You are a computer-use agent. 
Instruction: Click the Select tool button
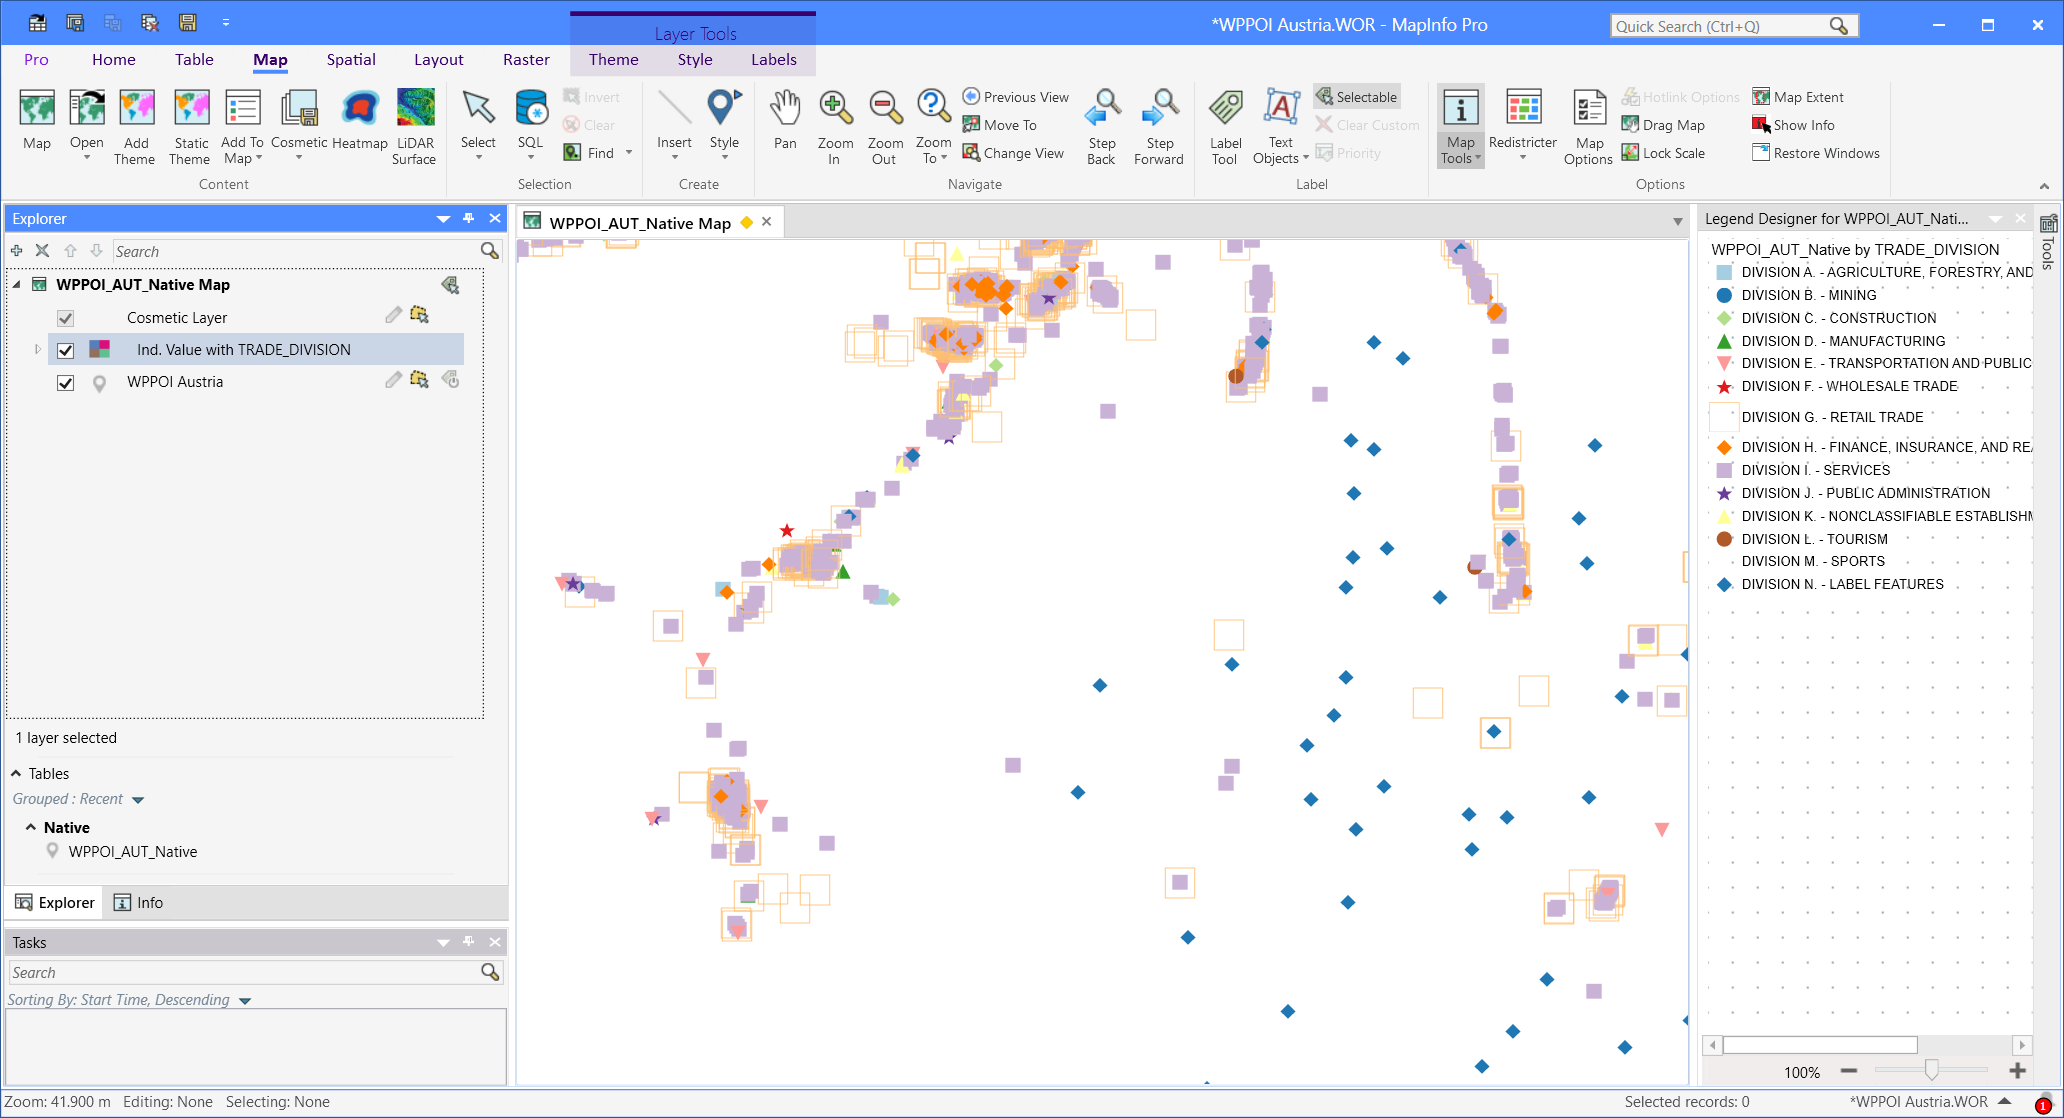(x=478, y=126)
